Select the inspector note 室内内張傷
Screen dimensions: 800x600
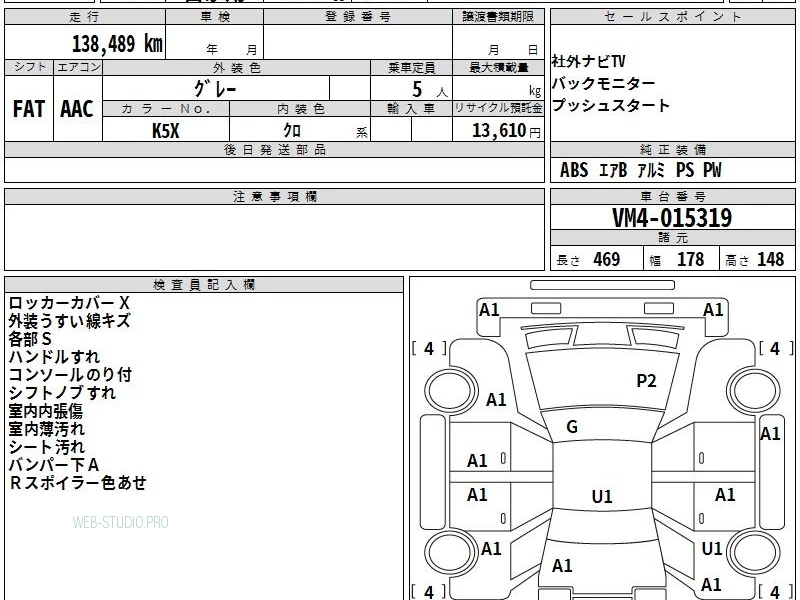45,411
